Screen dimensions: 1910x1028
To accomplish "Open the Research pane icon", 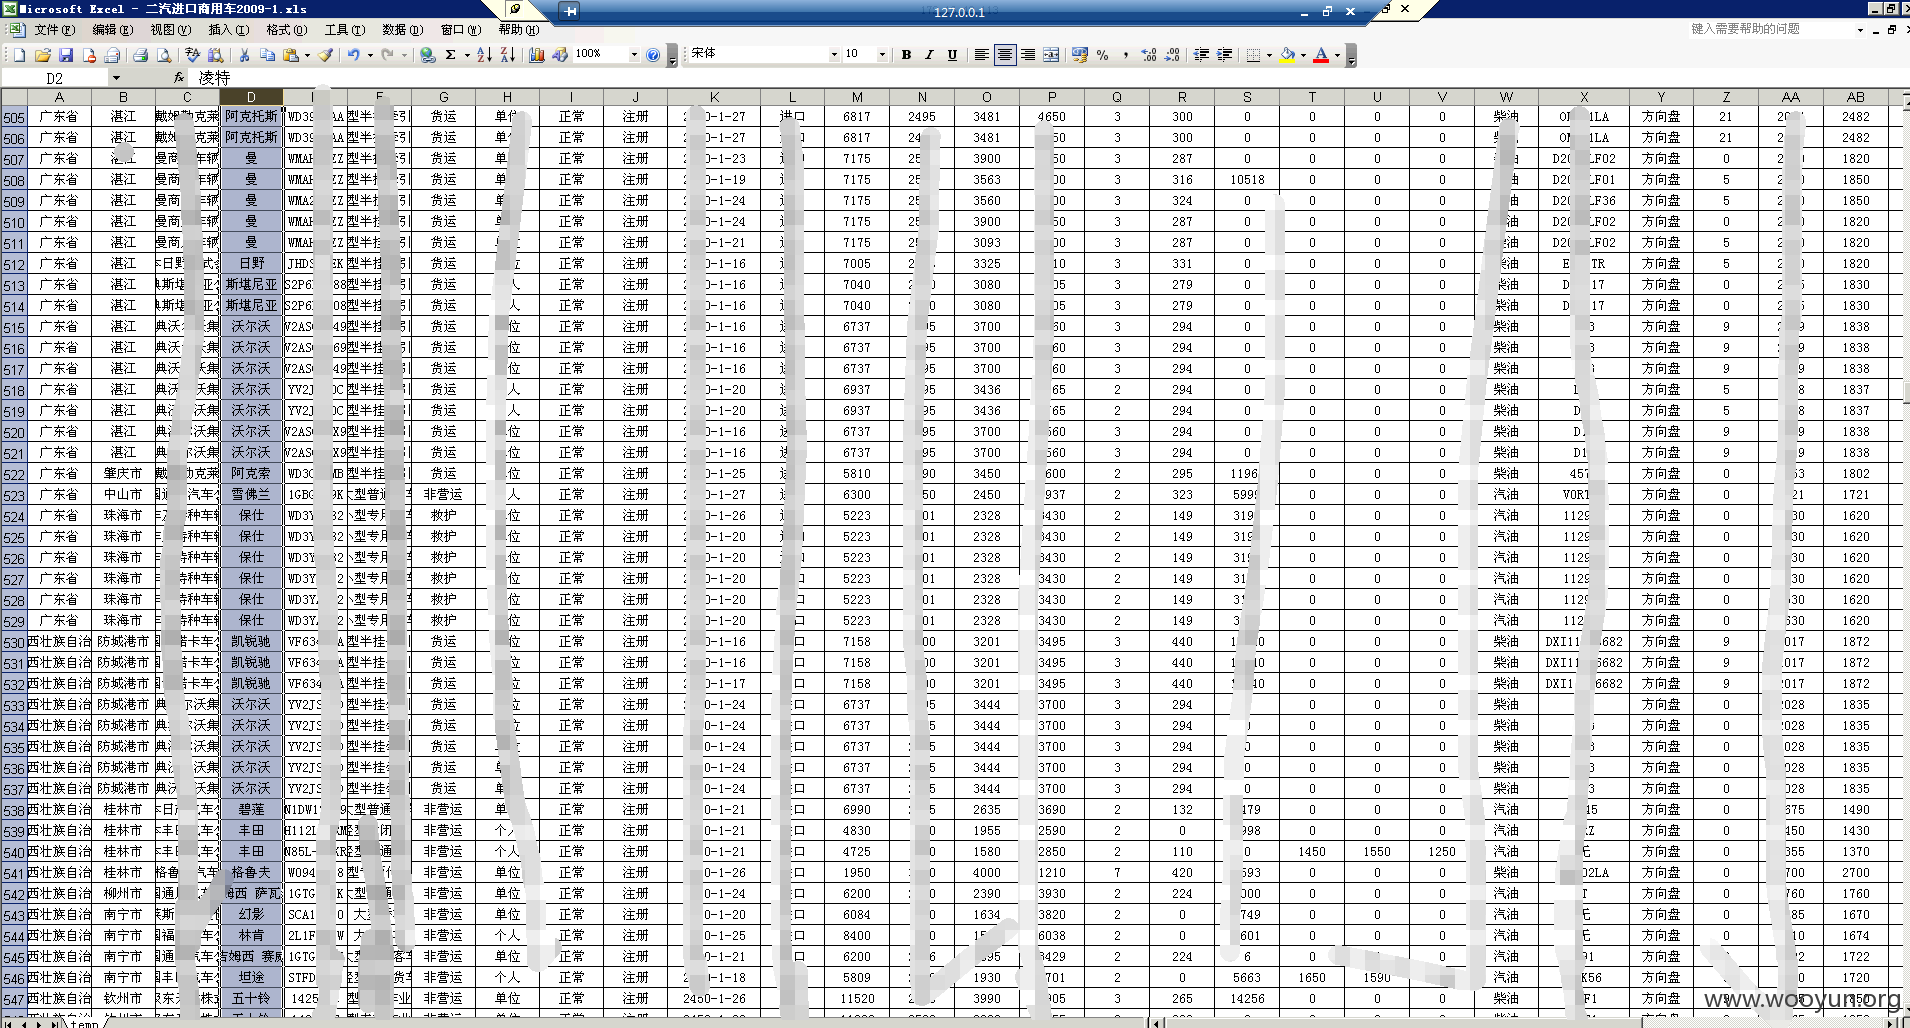I will tap(215, 55).
